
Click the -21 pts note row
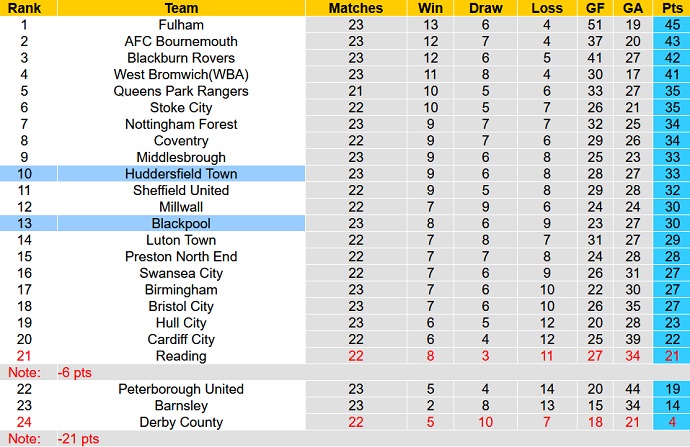coord(80,439)
